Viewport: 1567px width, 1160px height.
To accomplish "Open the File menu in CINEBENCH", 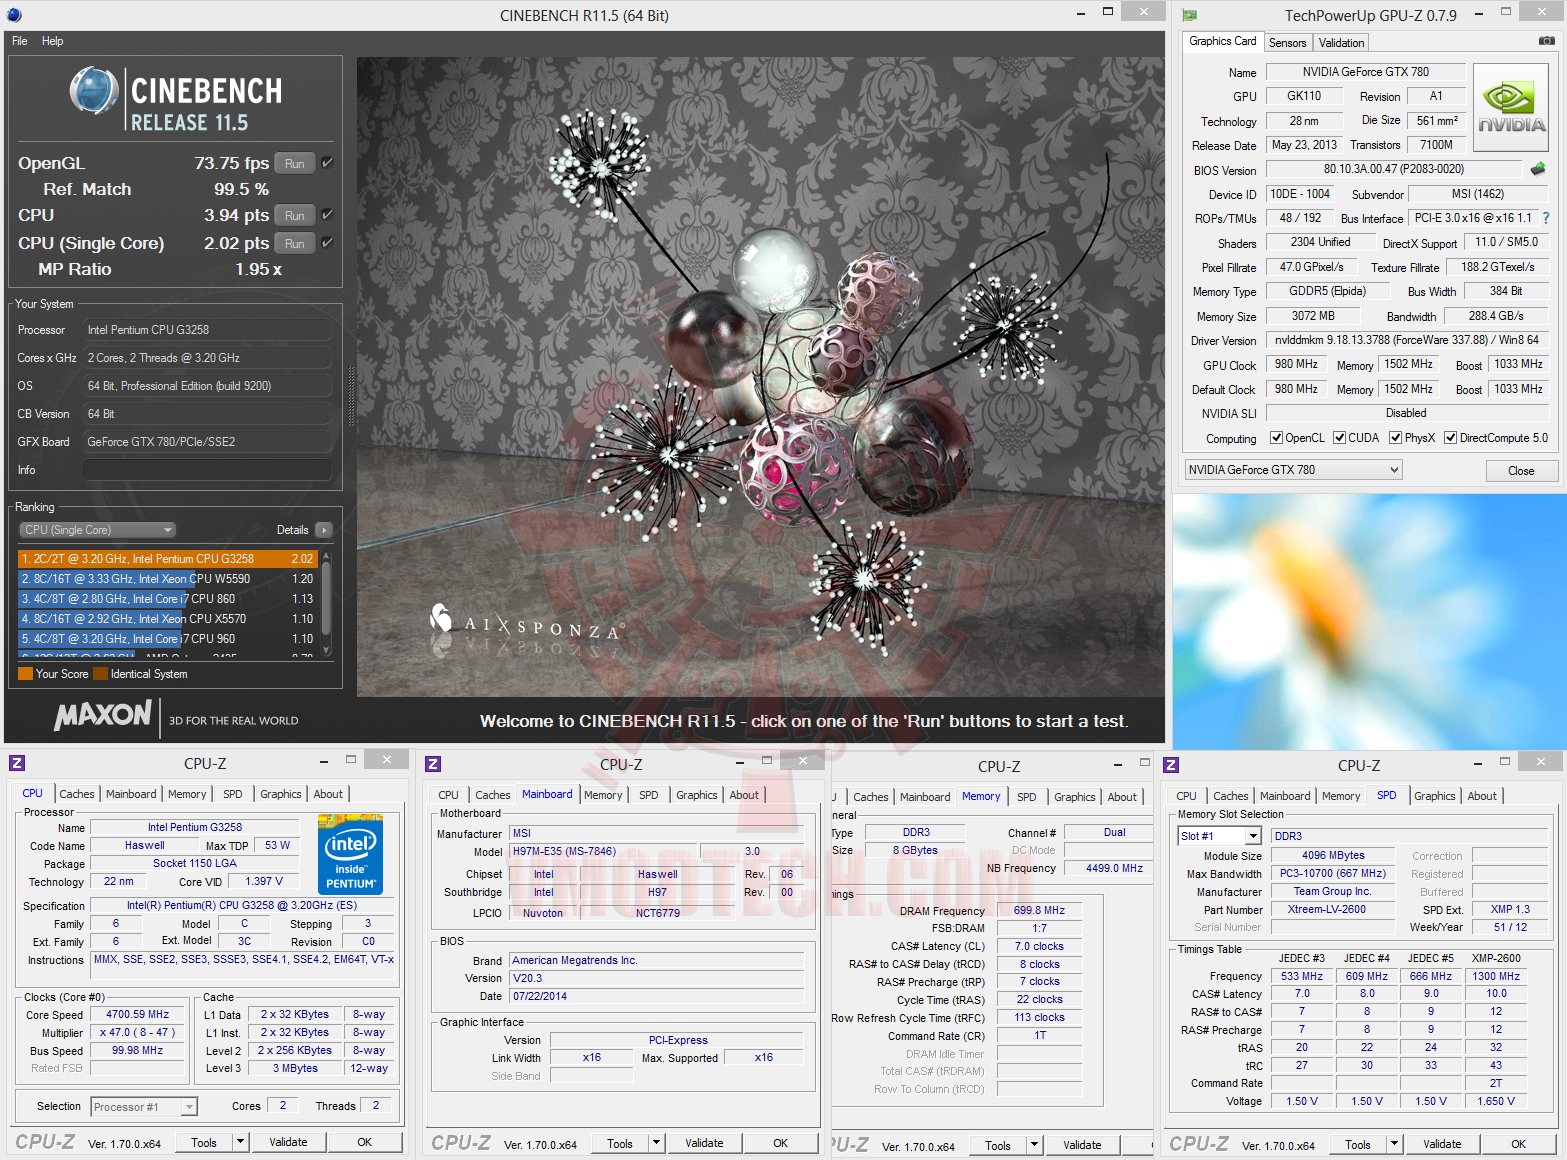I will point(20,41).
